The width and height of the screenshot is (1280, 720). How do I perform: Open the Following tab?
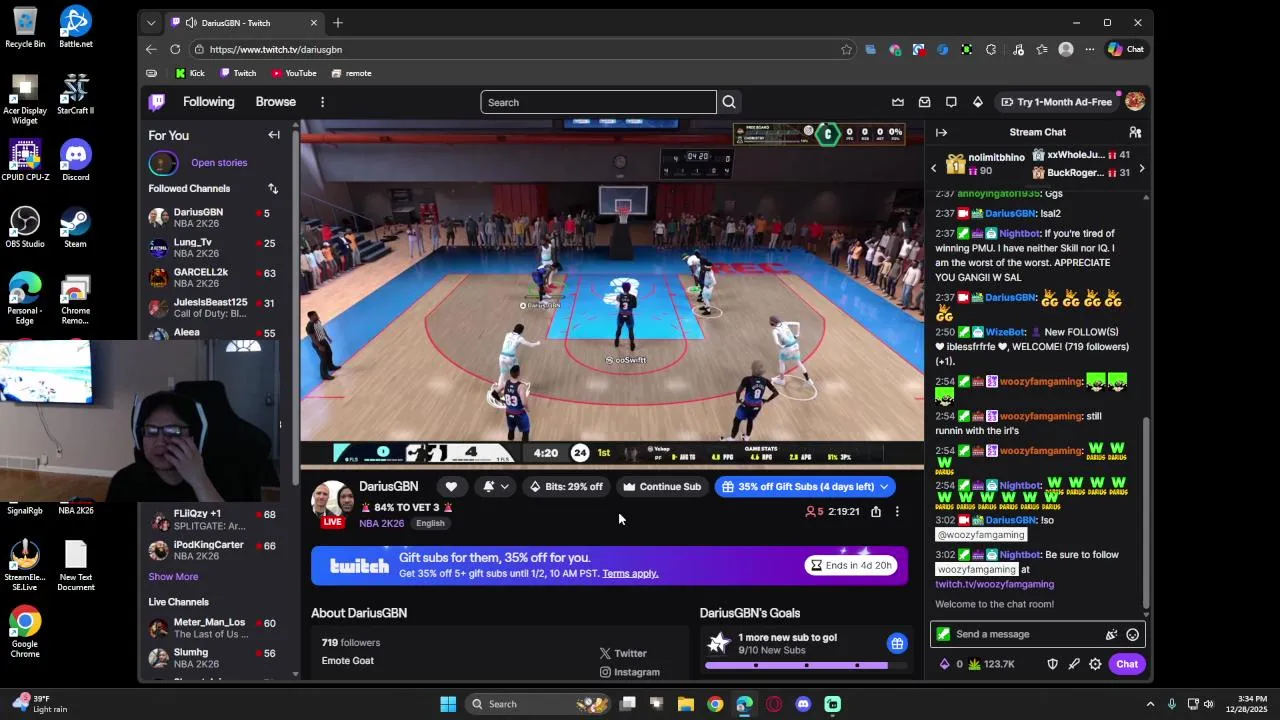[208, 102]
